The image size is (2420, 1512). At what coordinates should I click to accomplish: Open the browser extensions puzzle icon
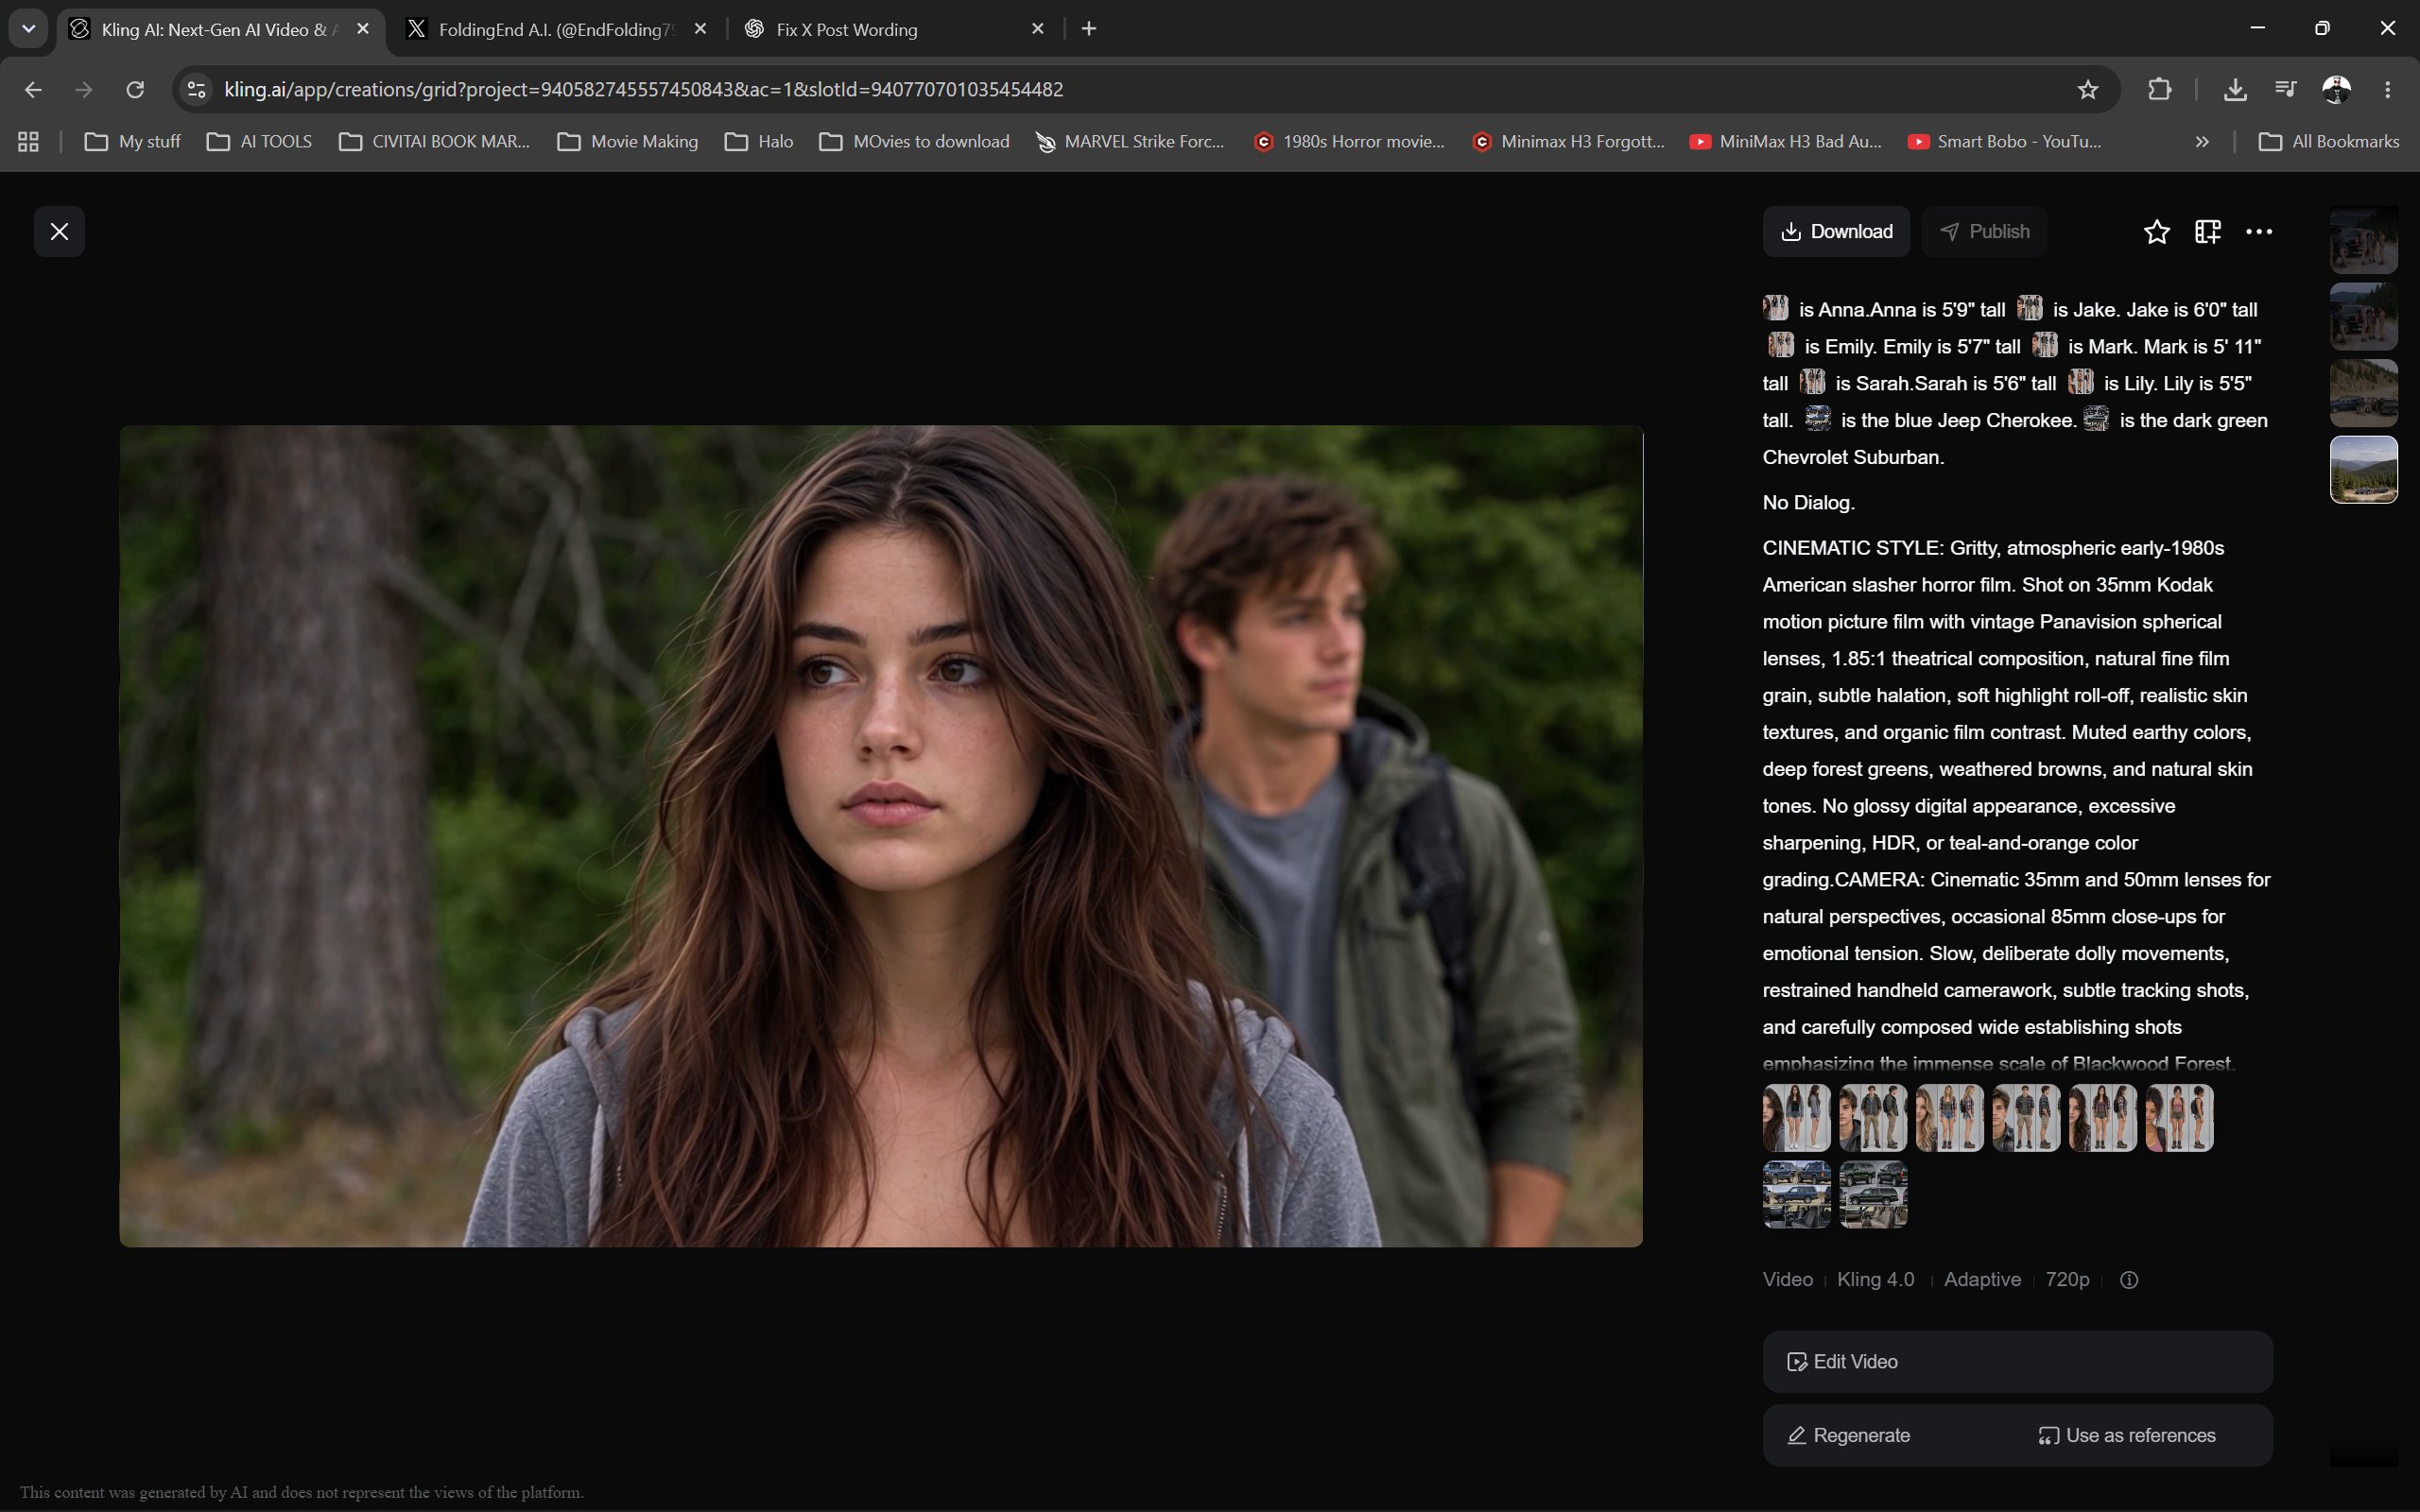click(x=2159, y=90)
